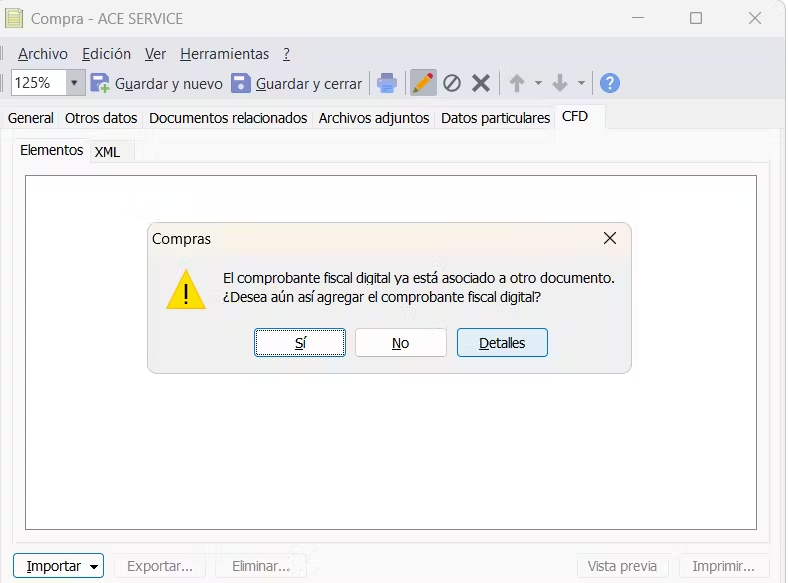788x583 pixels.
Task: Close the Compras warning dialog
Action: click(610, 239)
